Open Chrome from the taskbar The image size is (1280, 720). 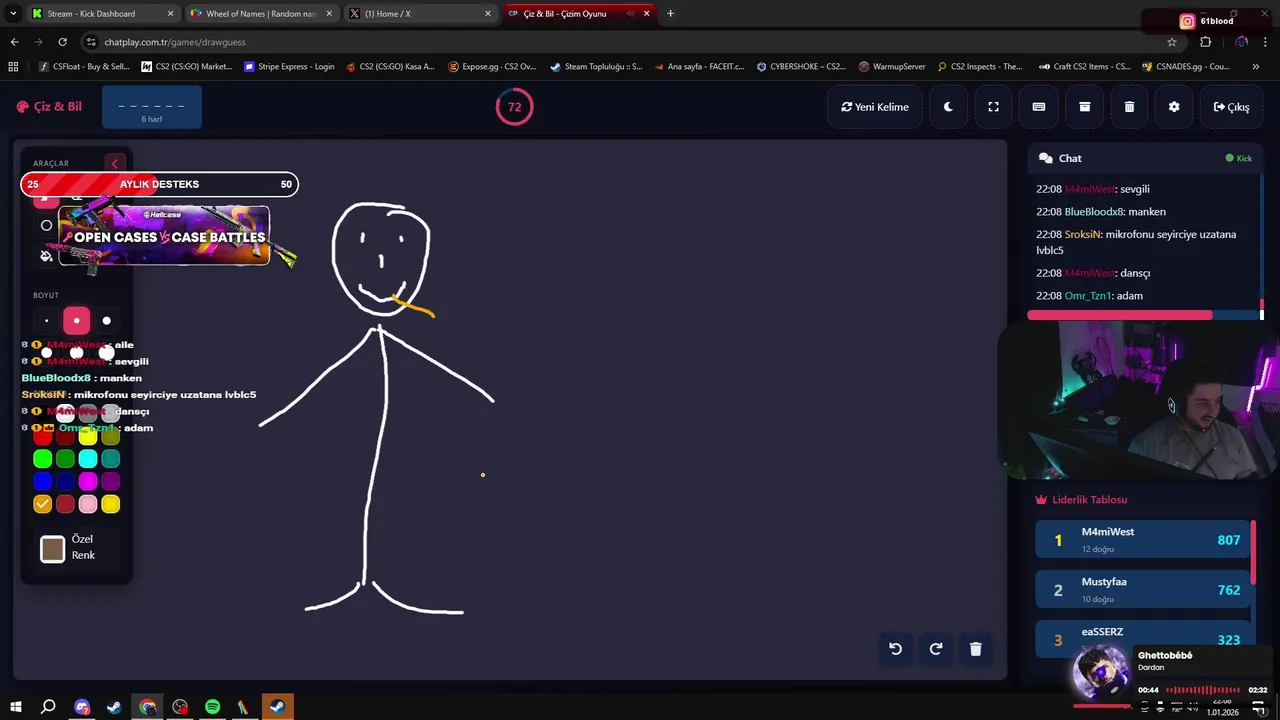(147, 707)
